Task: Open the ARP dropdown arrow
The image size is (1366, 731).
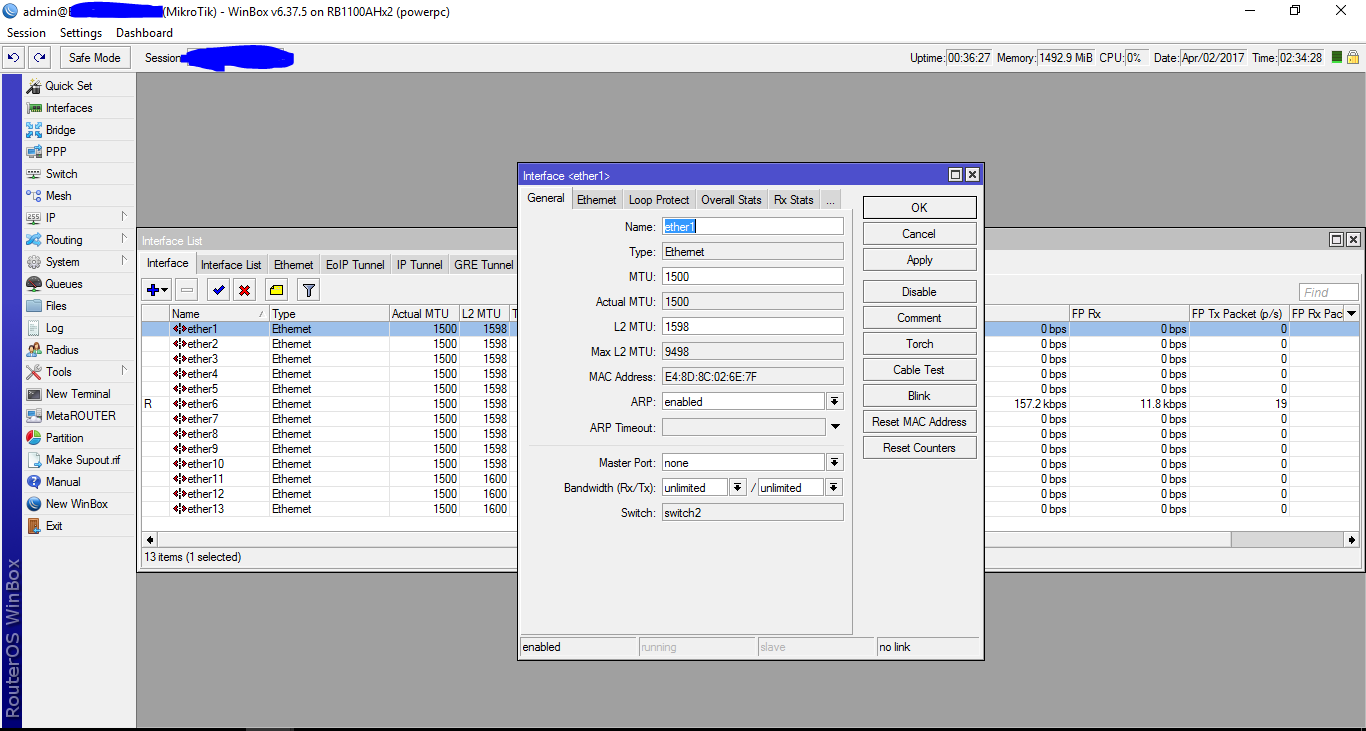Action: 835,401
